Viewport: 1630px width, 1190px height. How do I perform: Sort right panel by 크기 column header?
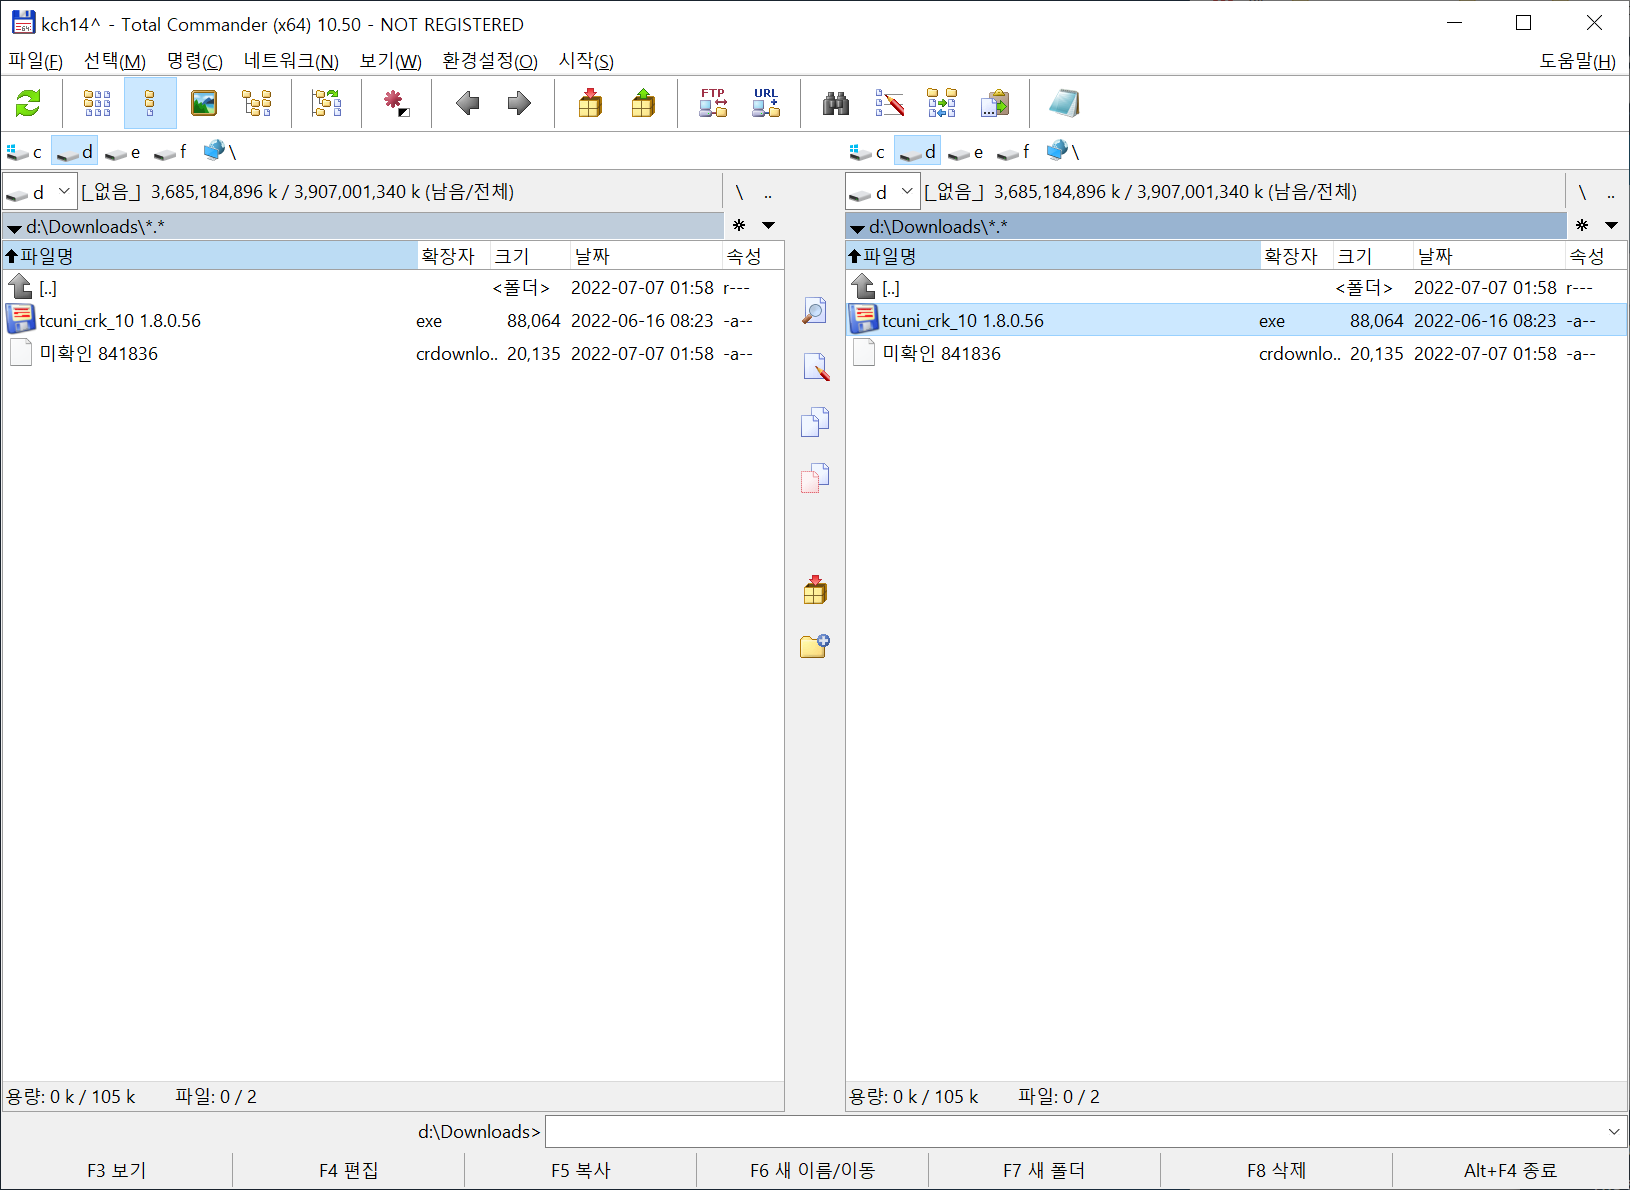[x=1373, y=256]
